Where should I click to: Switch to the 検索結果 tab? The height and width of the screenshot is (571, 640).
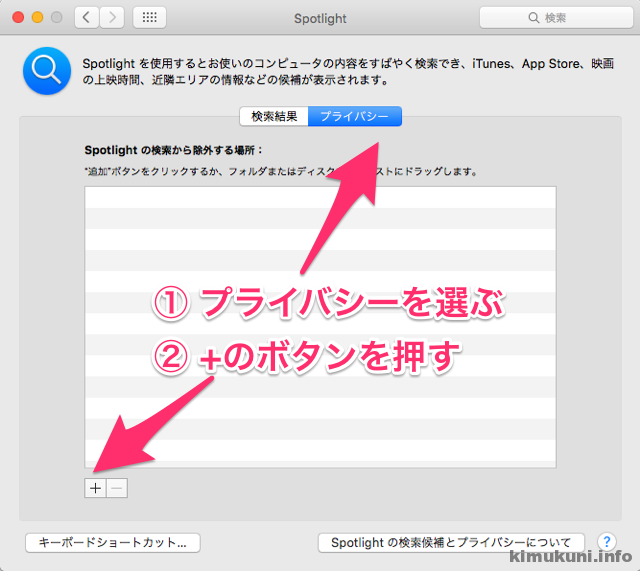(x=274, y=116)
